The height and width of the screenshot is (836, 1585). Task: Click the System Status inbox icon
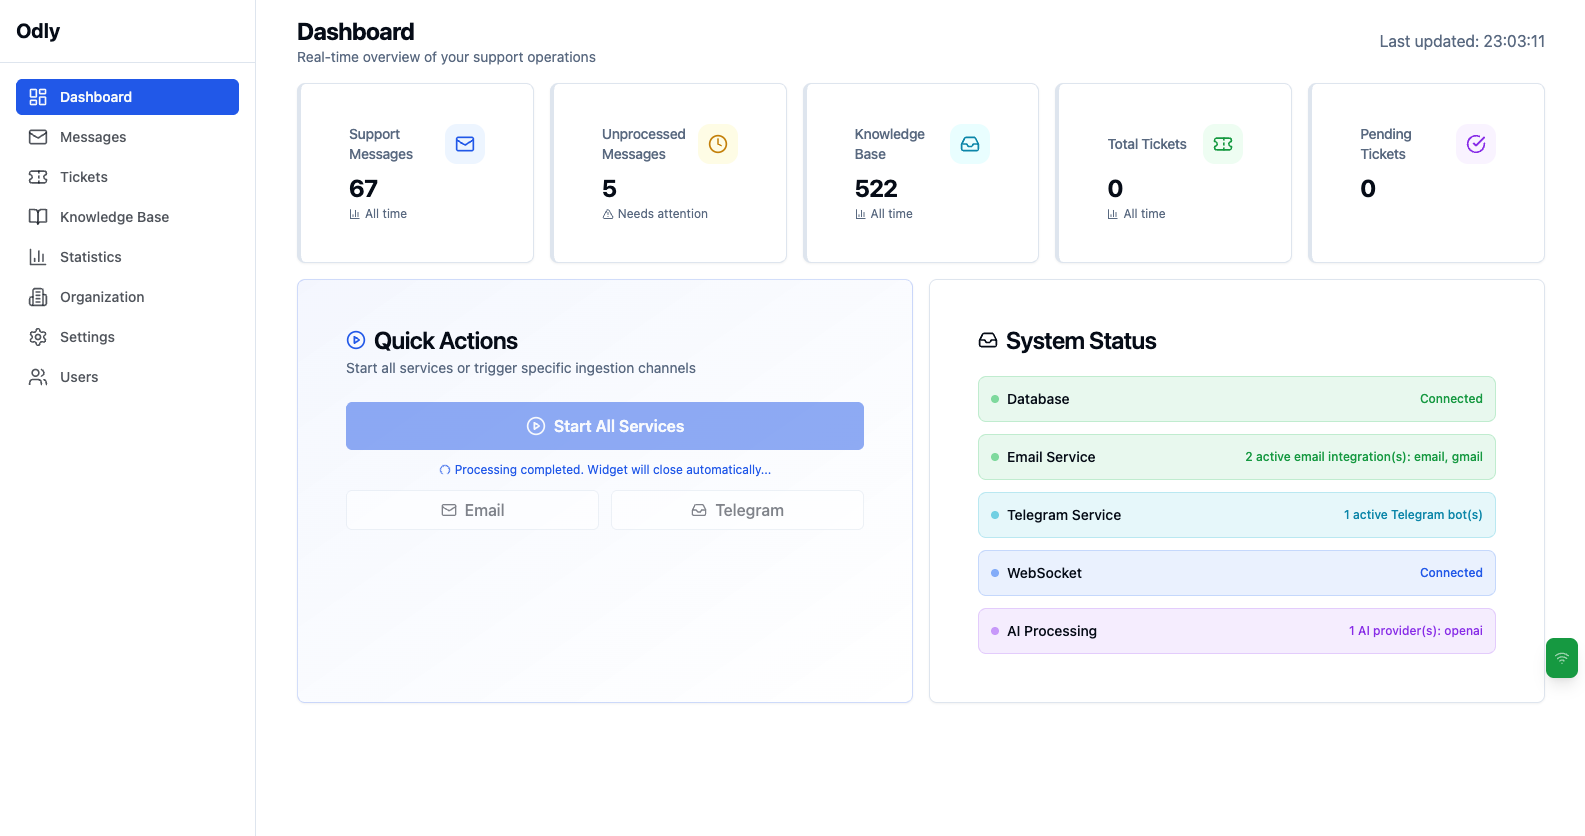(x=988, y=340)
